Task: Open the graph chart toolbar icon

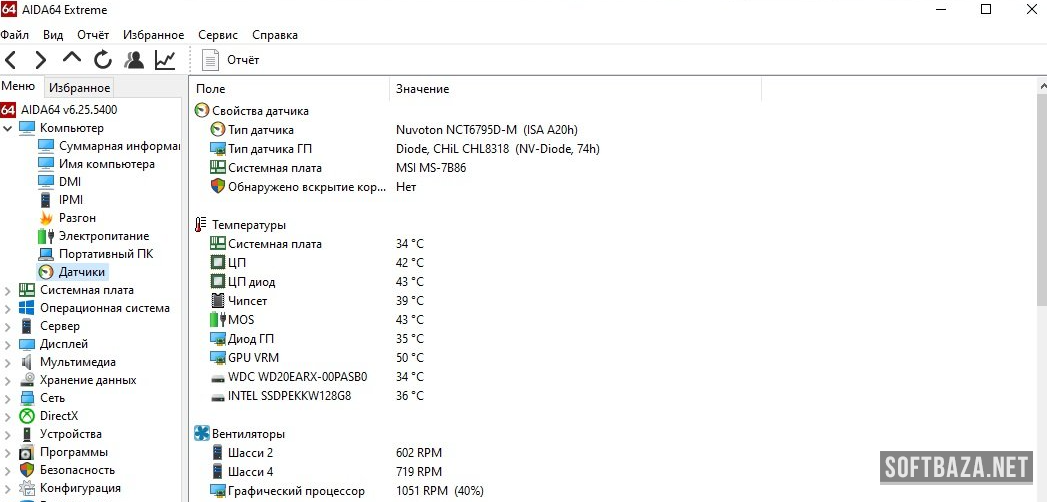Action: pyautogui.click(x=165, y=60)
